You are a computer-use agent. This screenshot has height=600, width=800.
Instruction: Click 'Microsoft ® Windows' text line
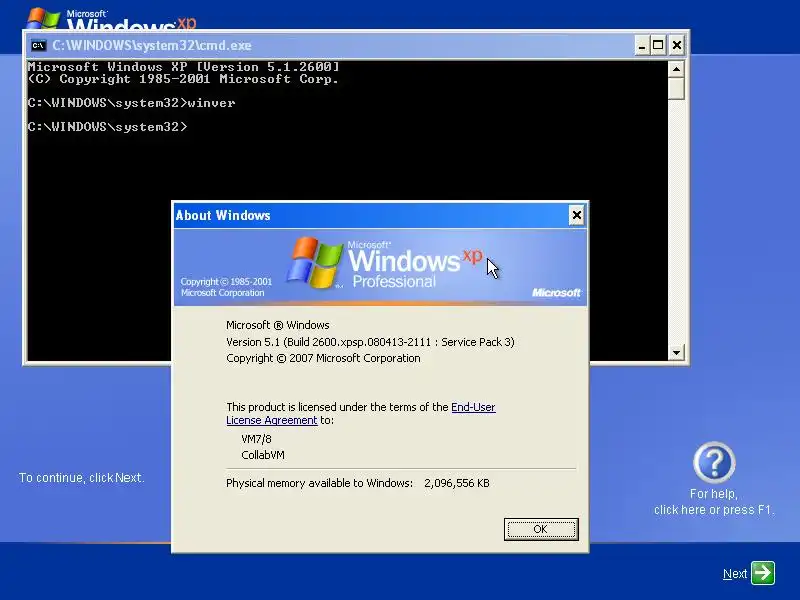pos(278,325)
